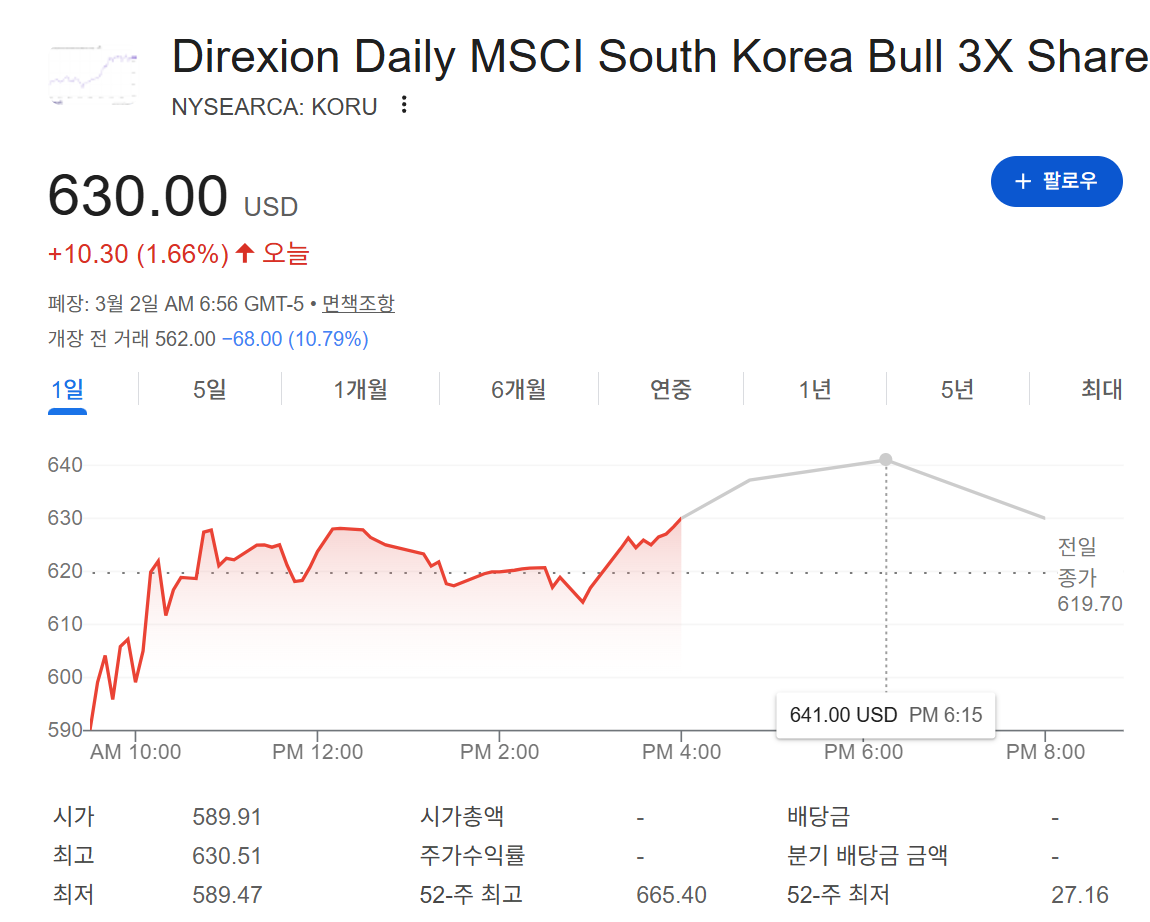Show the 1개월 chart range
This screenshot has height=922, width=1150.
360,389
